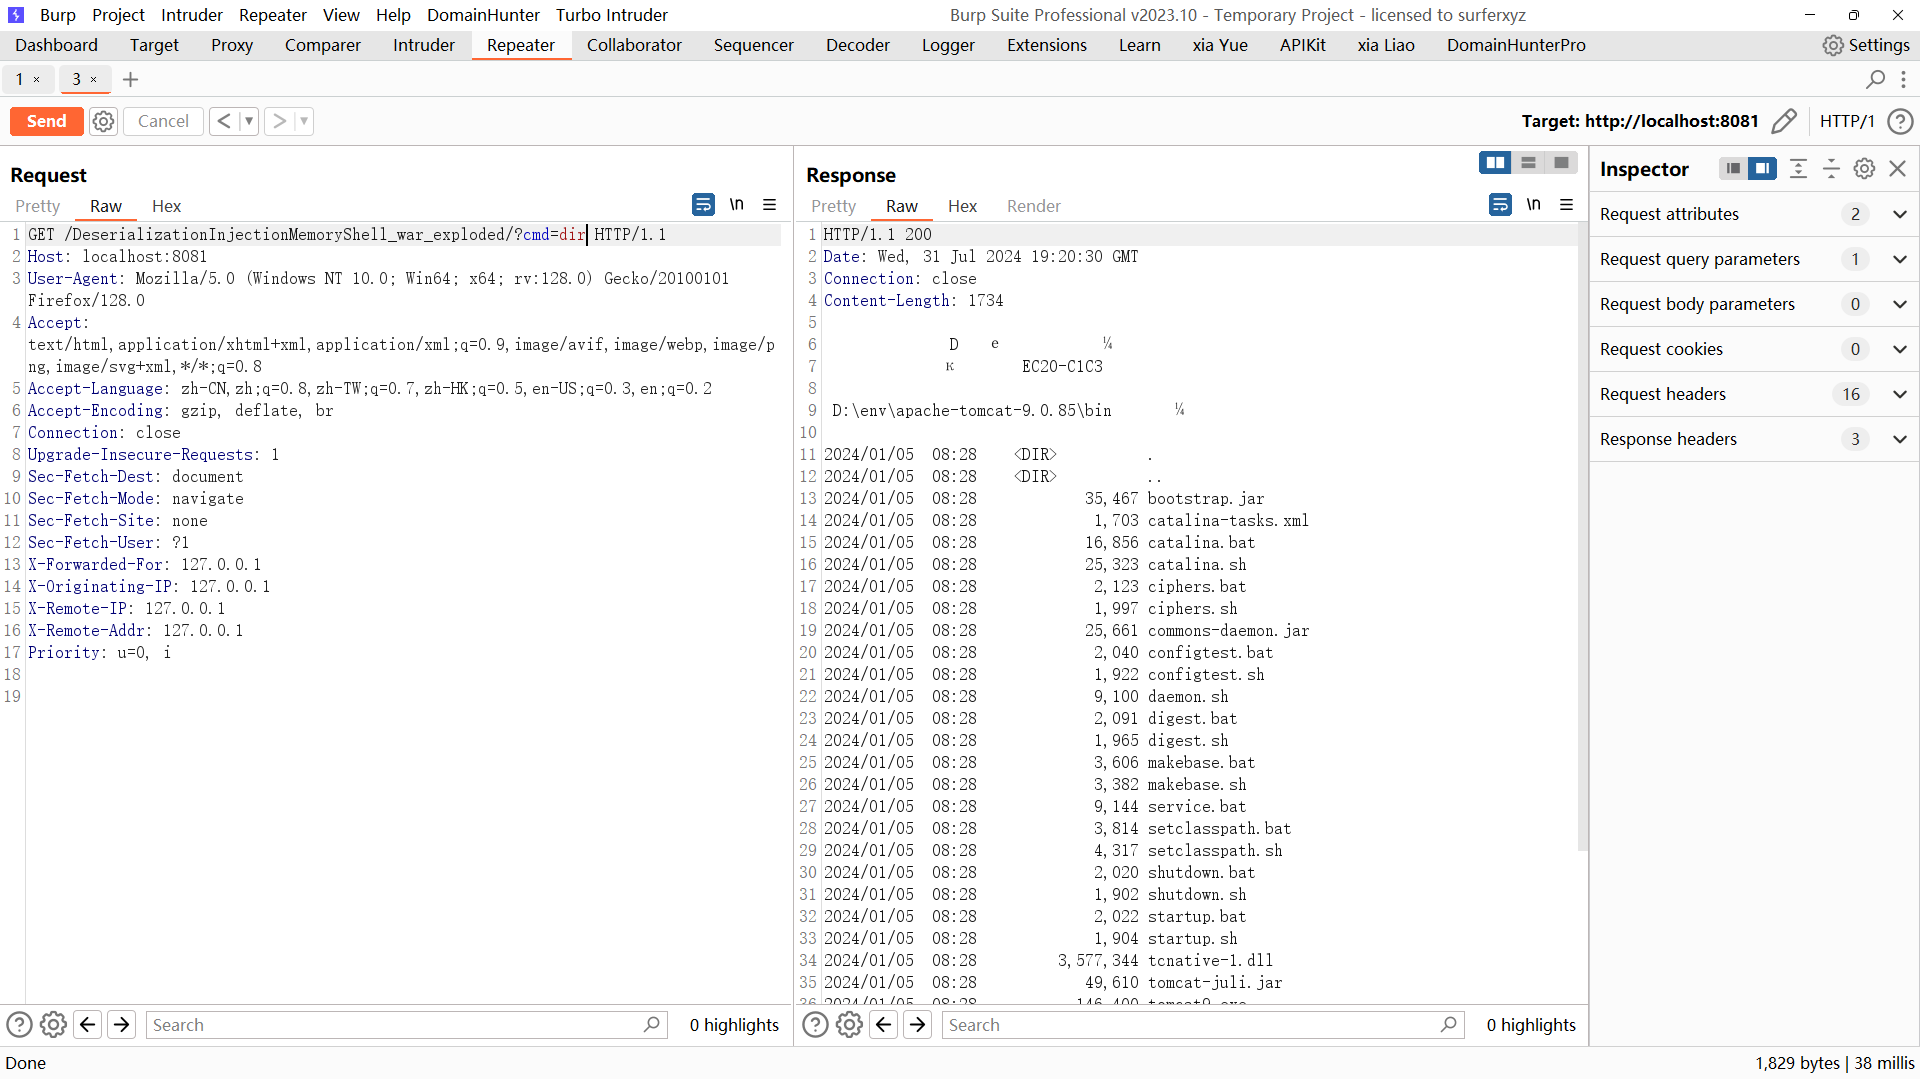The width and height of the screenshot is (1920, 1079).
Task: Go to previous request in history
Action: pyautogui.click(x=224, y=121)
